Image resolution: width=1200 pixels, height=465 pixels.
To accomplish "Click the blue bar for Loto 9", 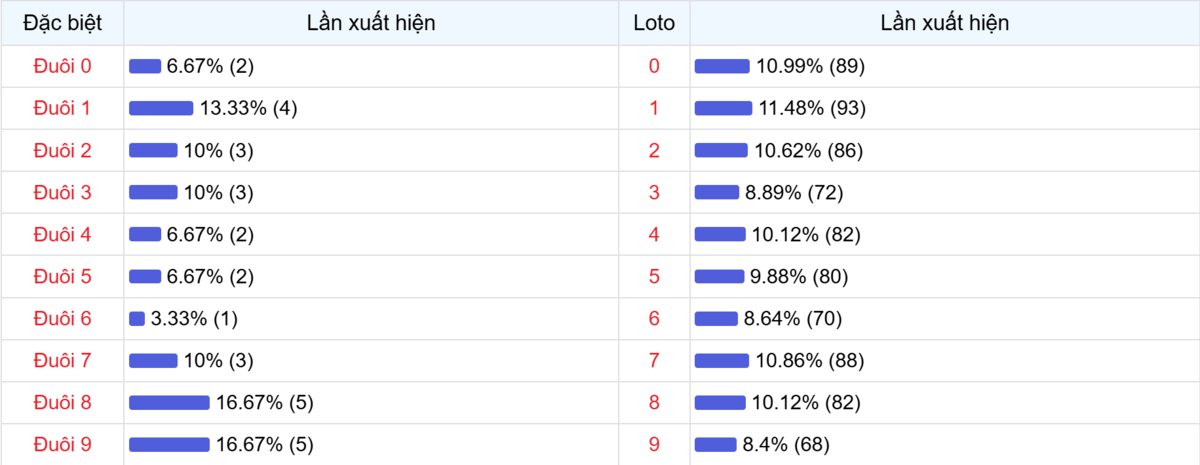I will (x=715, y=444).
